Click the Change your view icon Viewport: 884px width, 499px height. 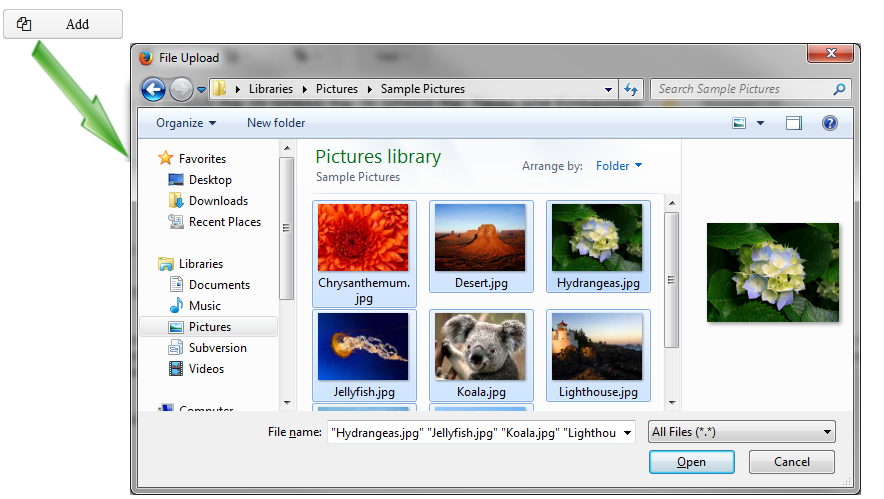click(x=739, y=123)
